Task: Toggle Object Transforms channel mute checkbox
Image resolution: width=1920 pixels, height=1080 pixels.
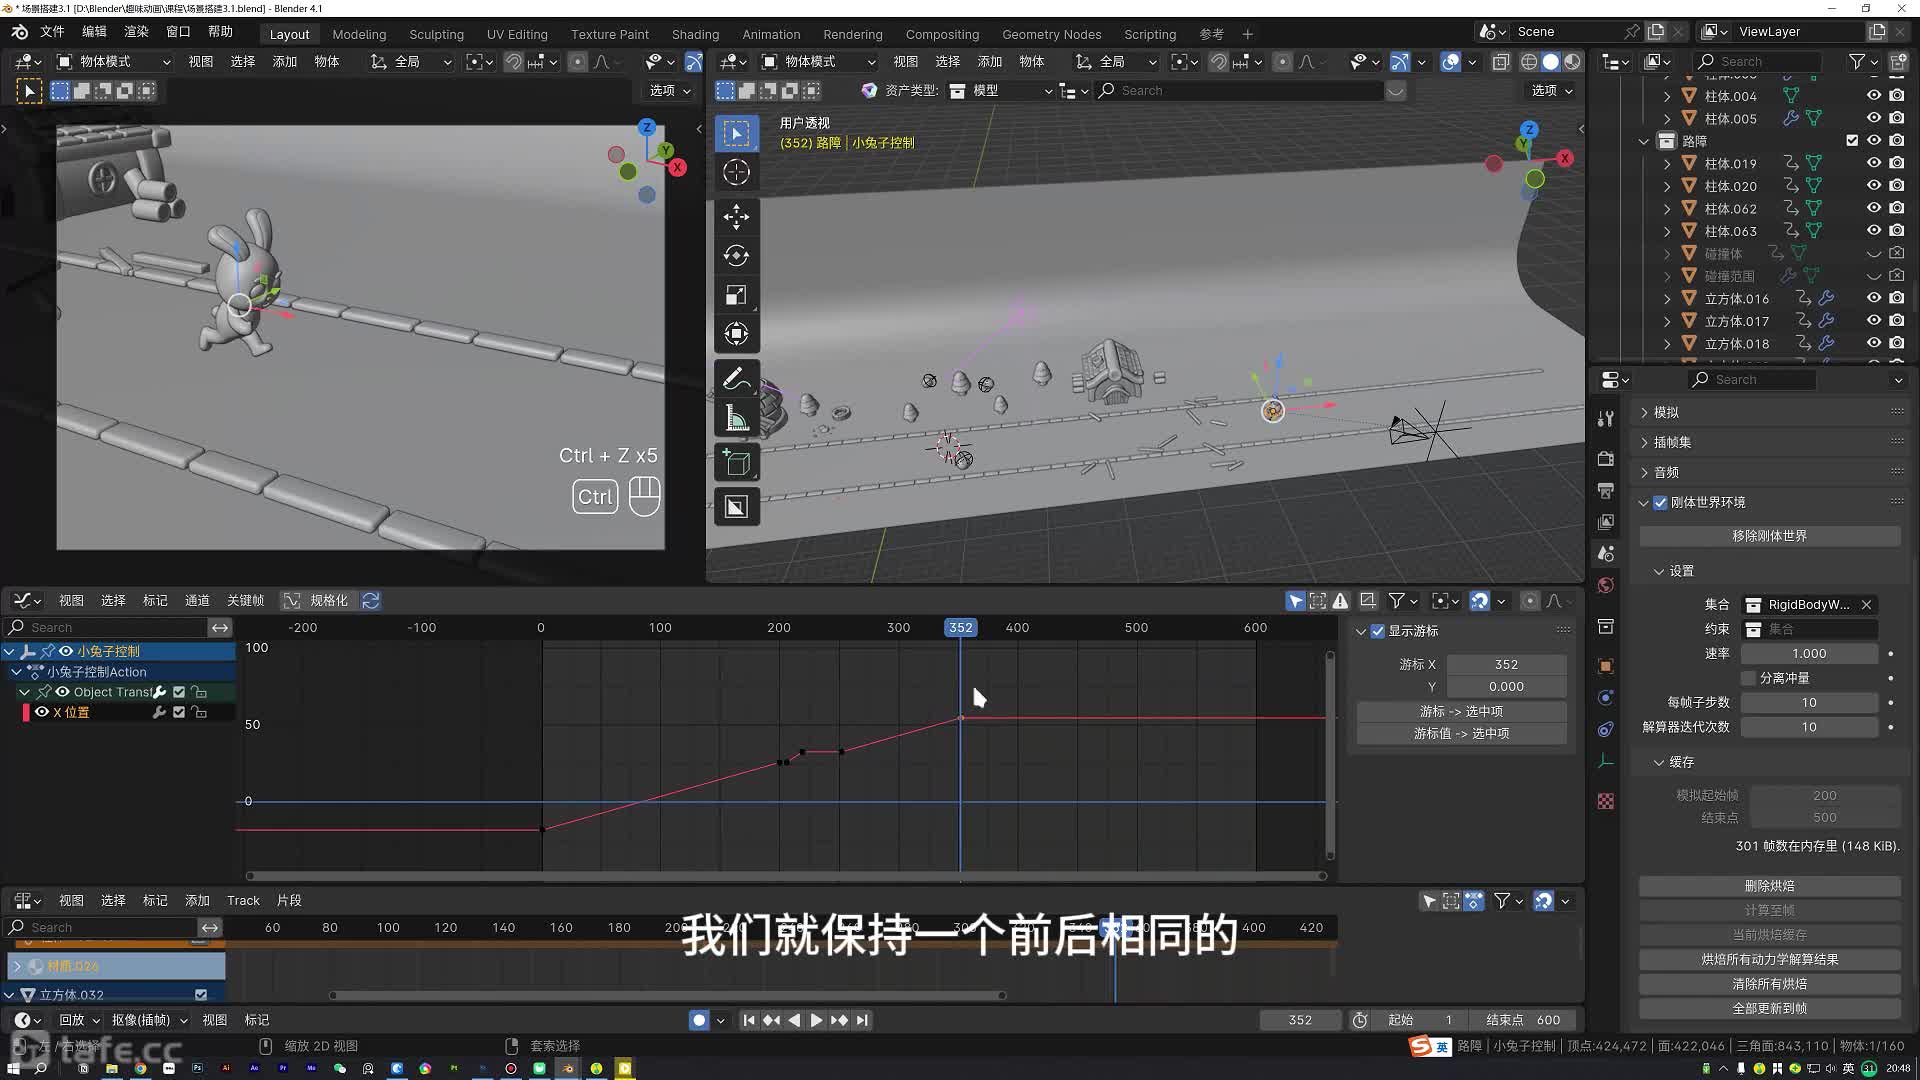Action: click(x=179, y=692)
